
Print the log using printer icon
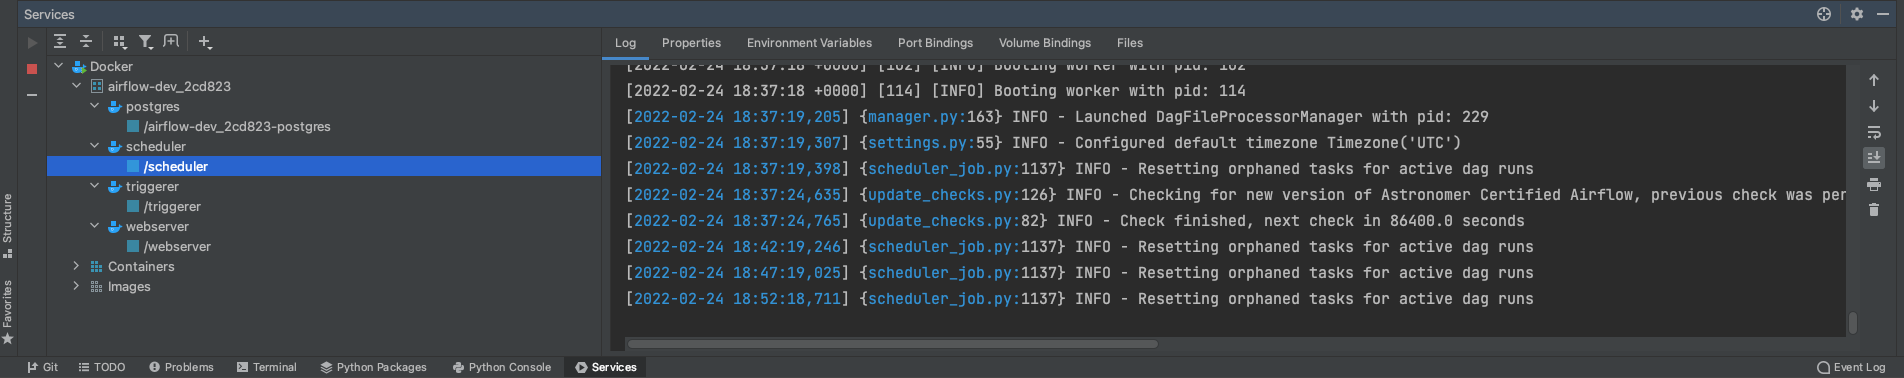pyautogui.click(x=1874, y=184)
